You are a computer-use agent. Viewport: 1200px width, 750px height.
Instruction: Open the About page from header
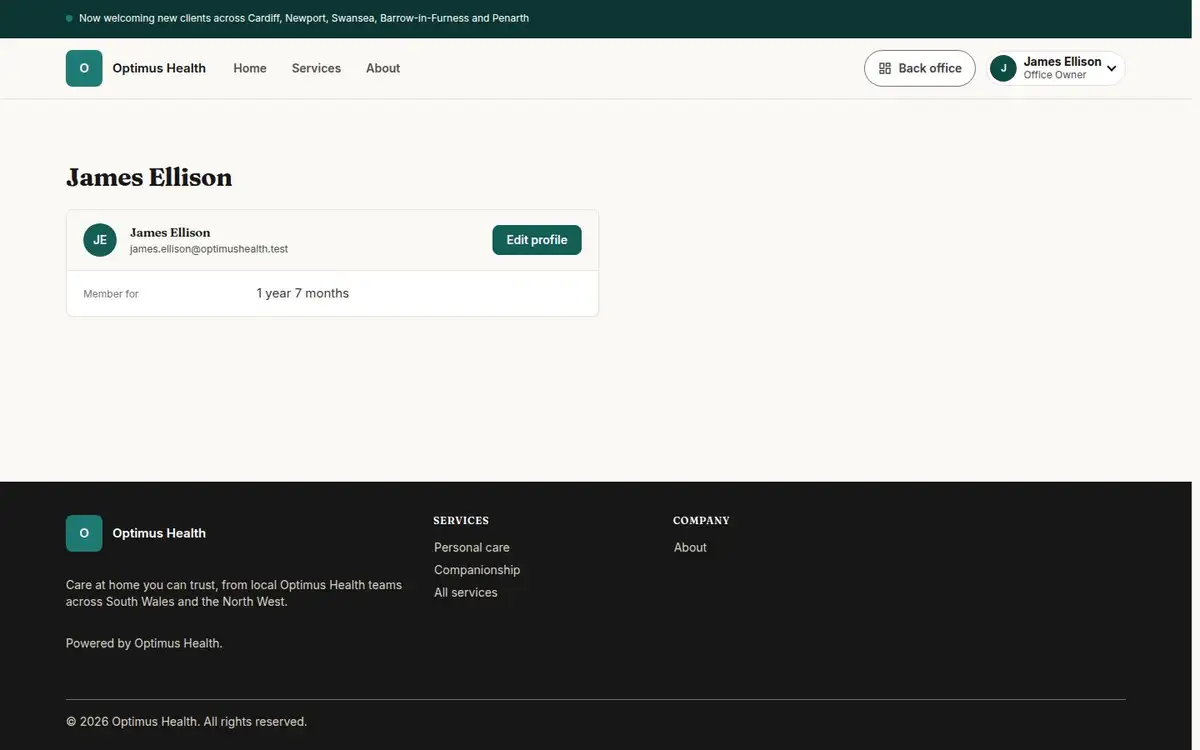point(383,68)
